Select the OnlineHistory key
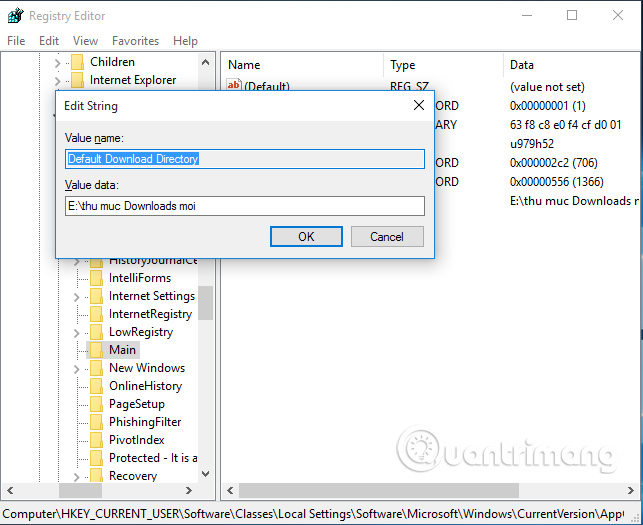 (146, 386)
